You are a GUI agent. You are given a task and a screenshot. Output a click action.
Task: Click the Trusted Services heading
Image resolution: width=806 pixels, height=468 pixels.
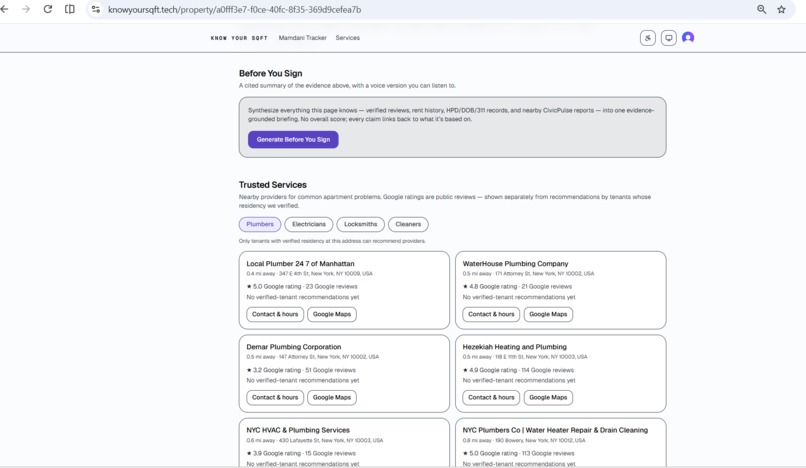(272, 185)
